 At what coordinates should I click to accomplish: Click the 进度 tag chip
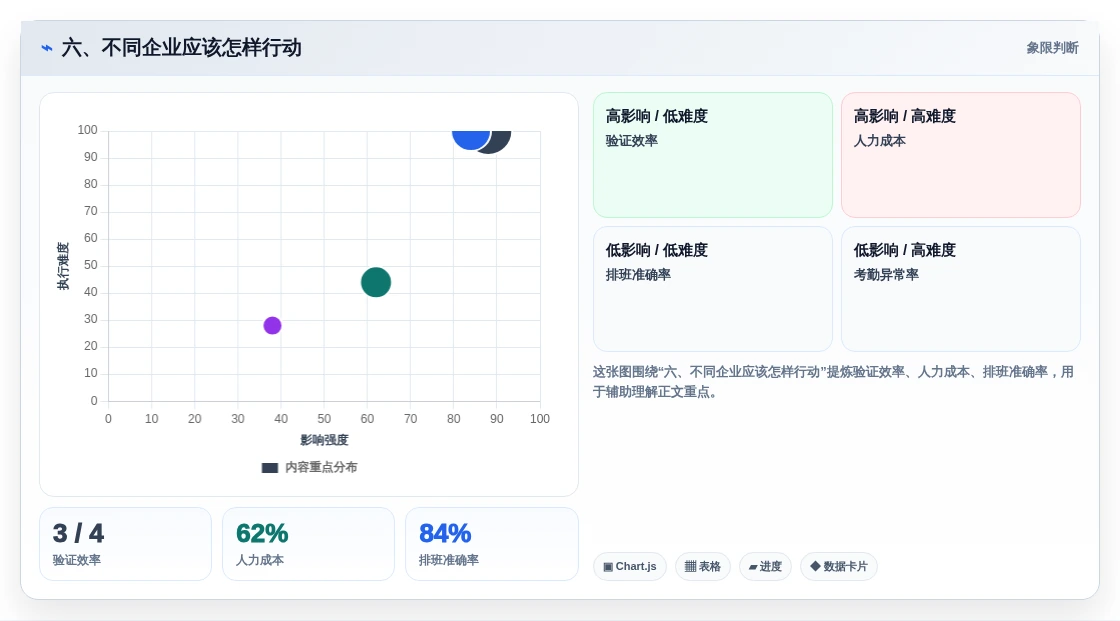[765, 567]
